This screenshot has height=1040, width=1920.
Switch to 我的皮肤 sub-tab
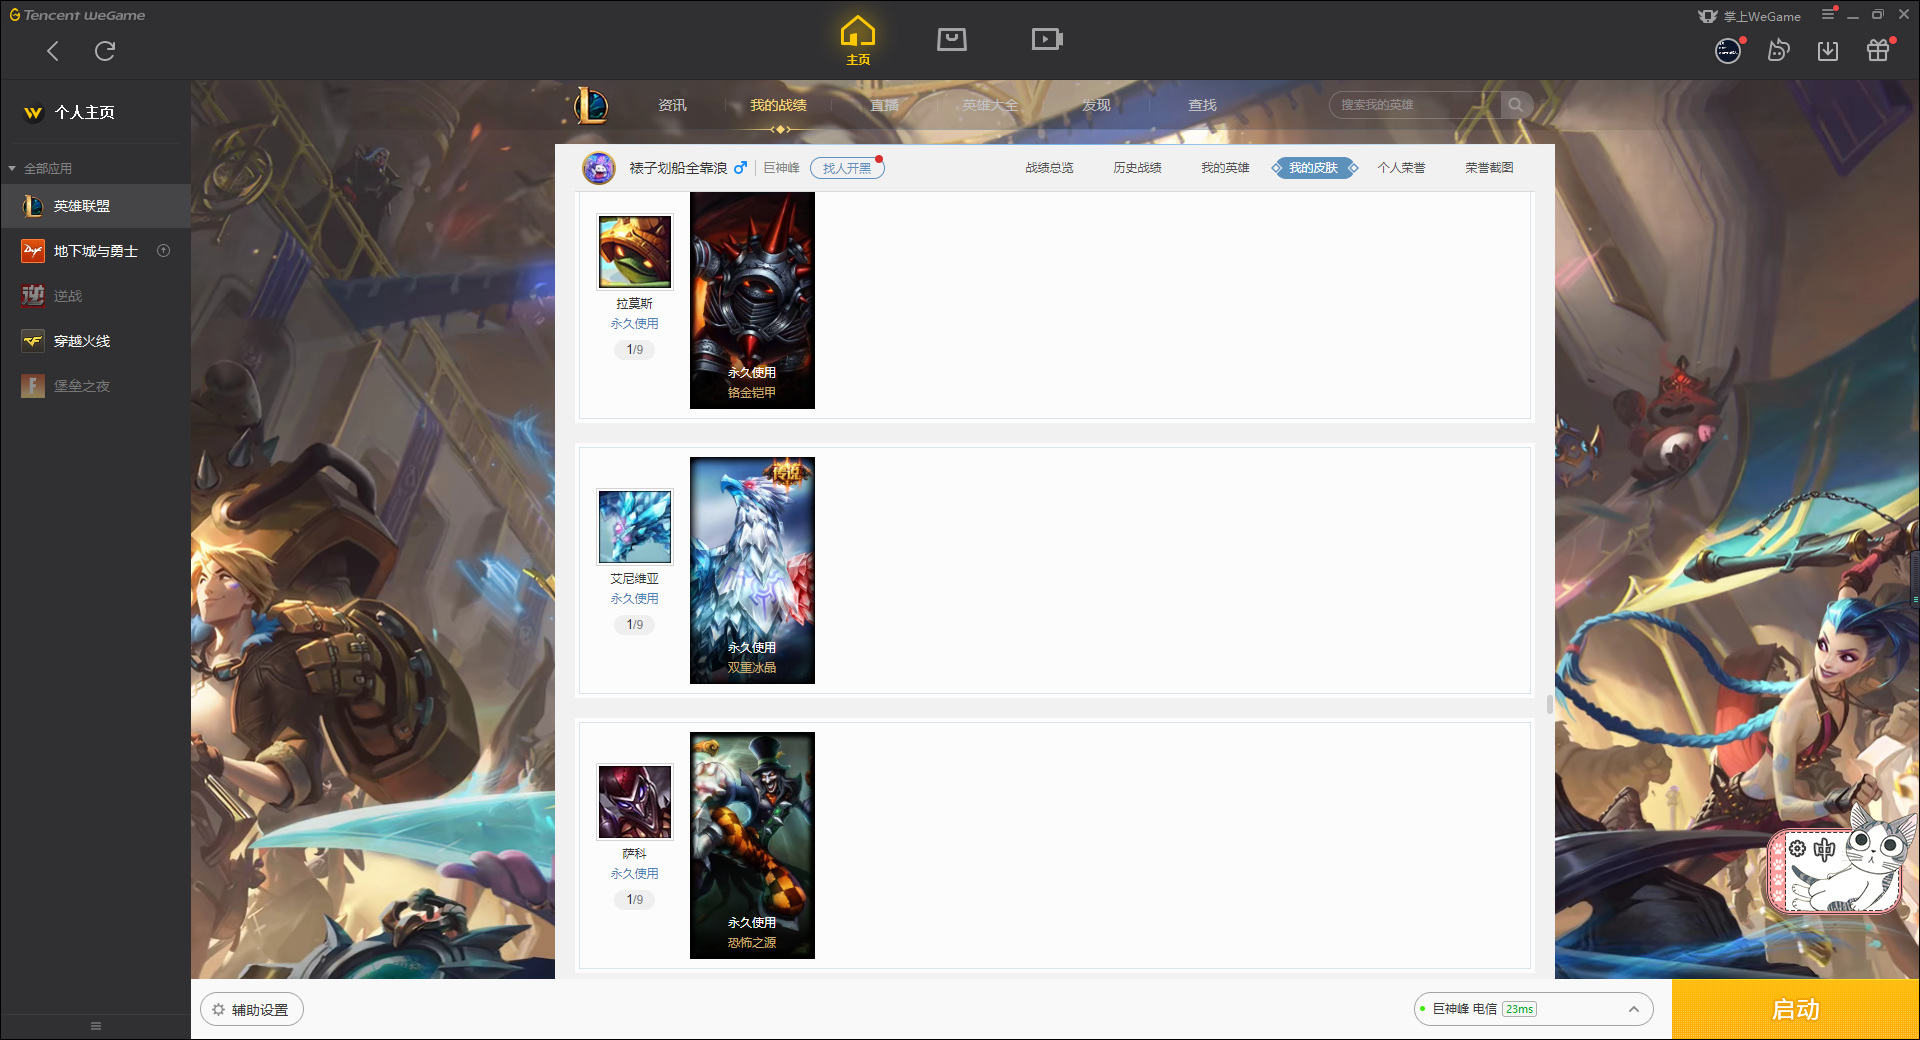(1314, 168)
